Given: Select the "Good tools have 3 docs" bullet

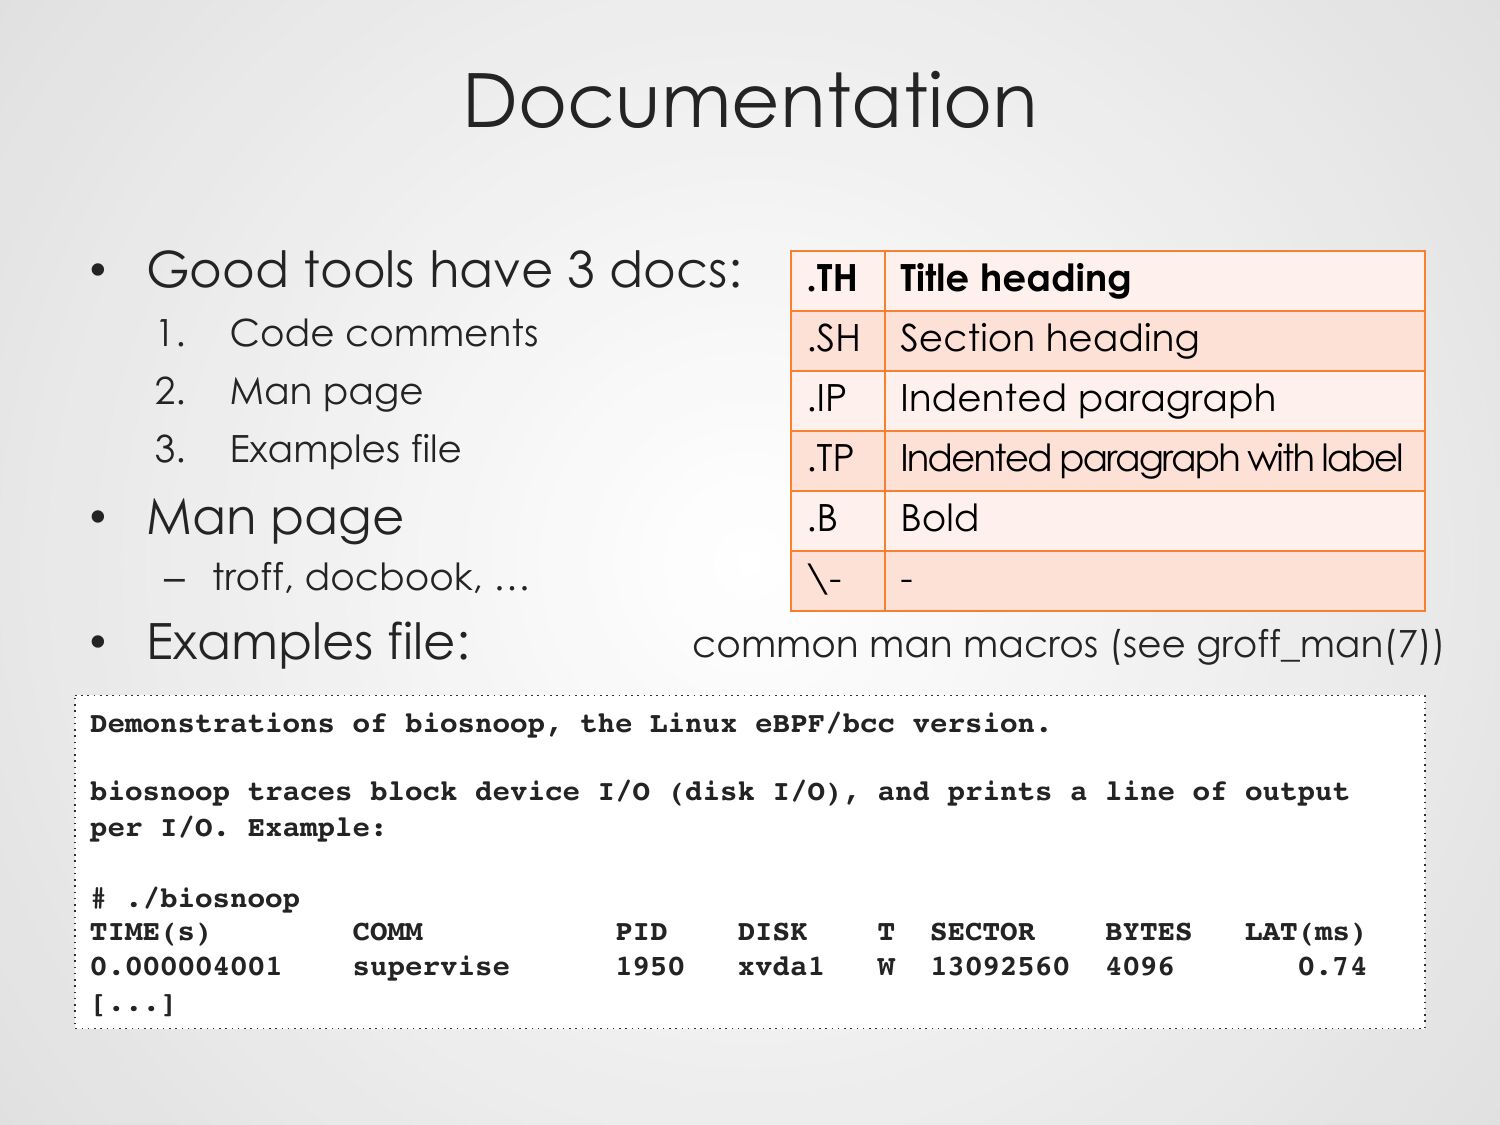Looking at the screenshot, I should point(443,270).
